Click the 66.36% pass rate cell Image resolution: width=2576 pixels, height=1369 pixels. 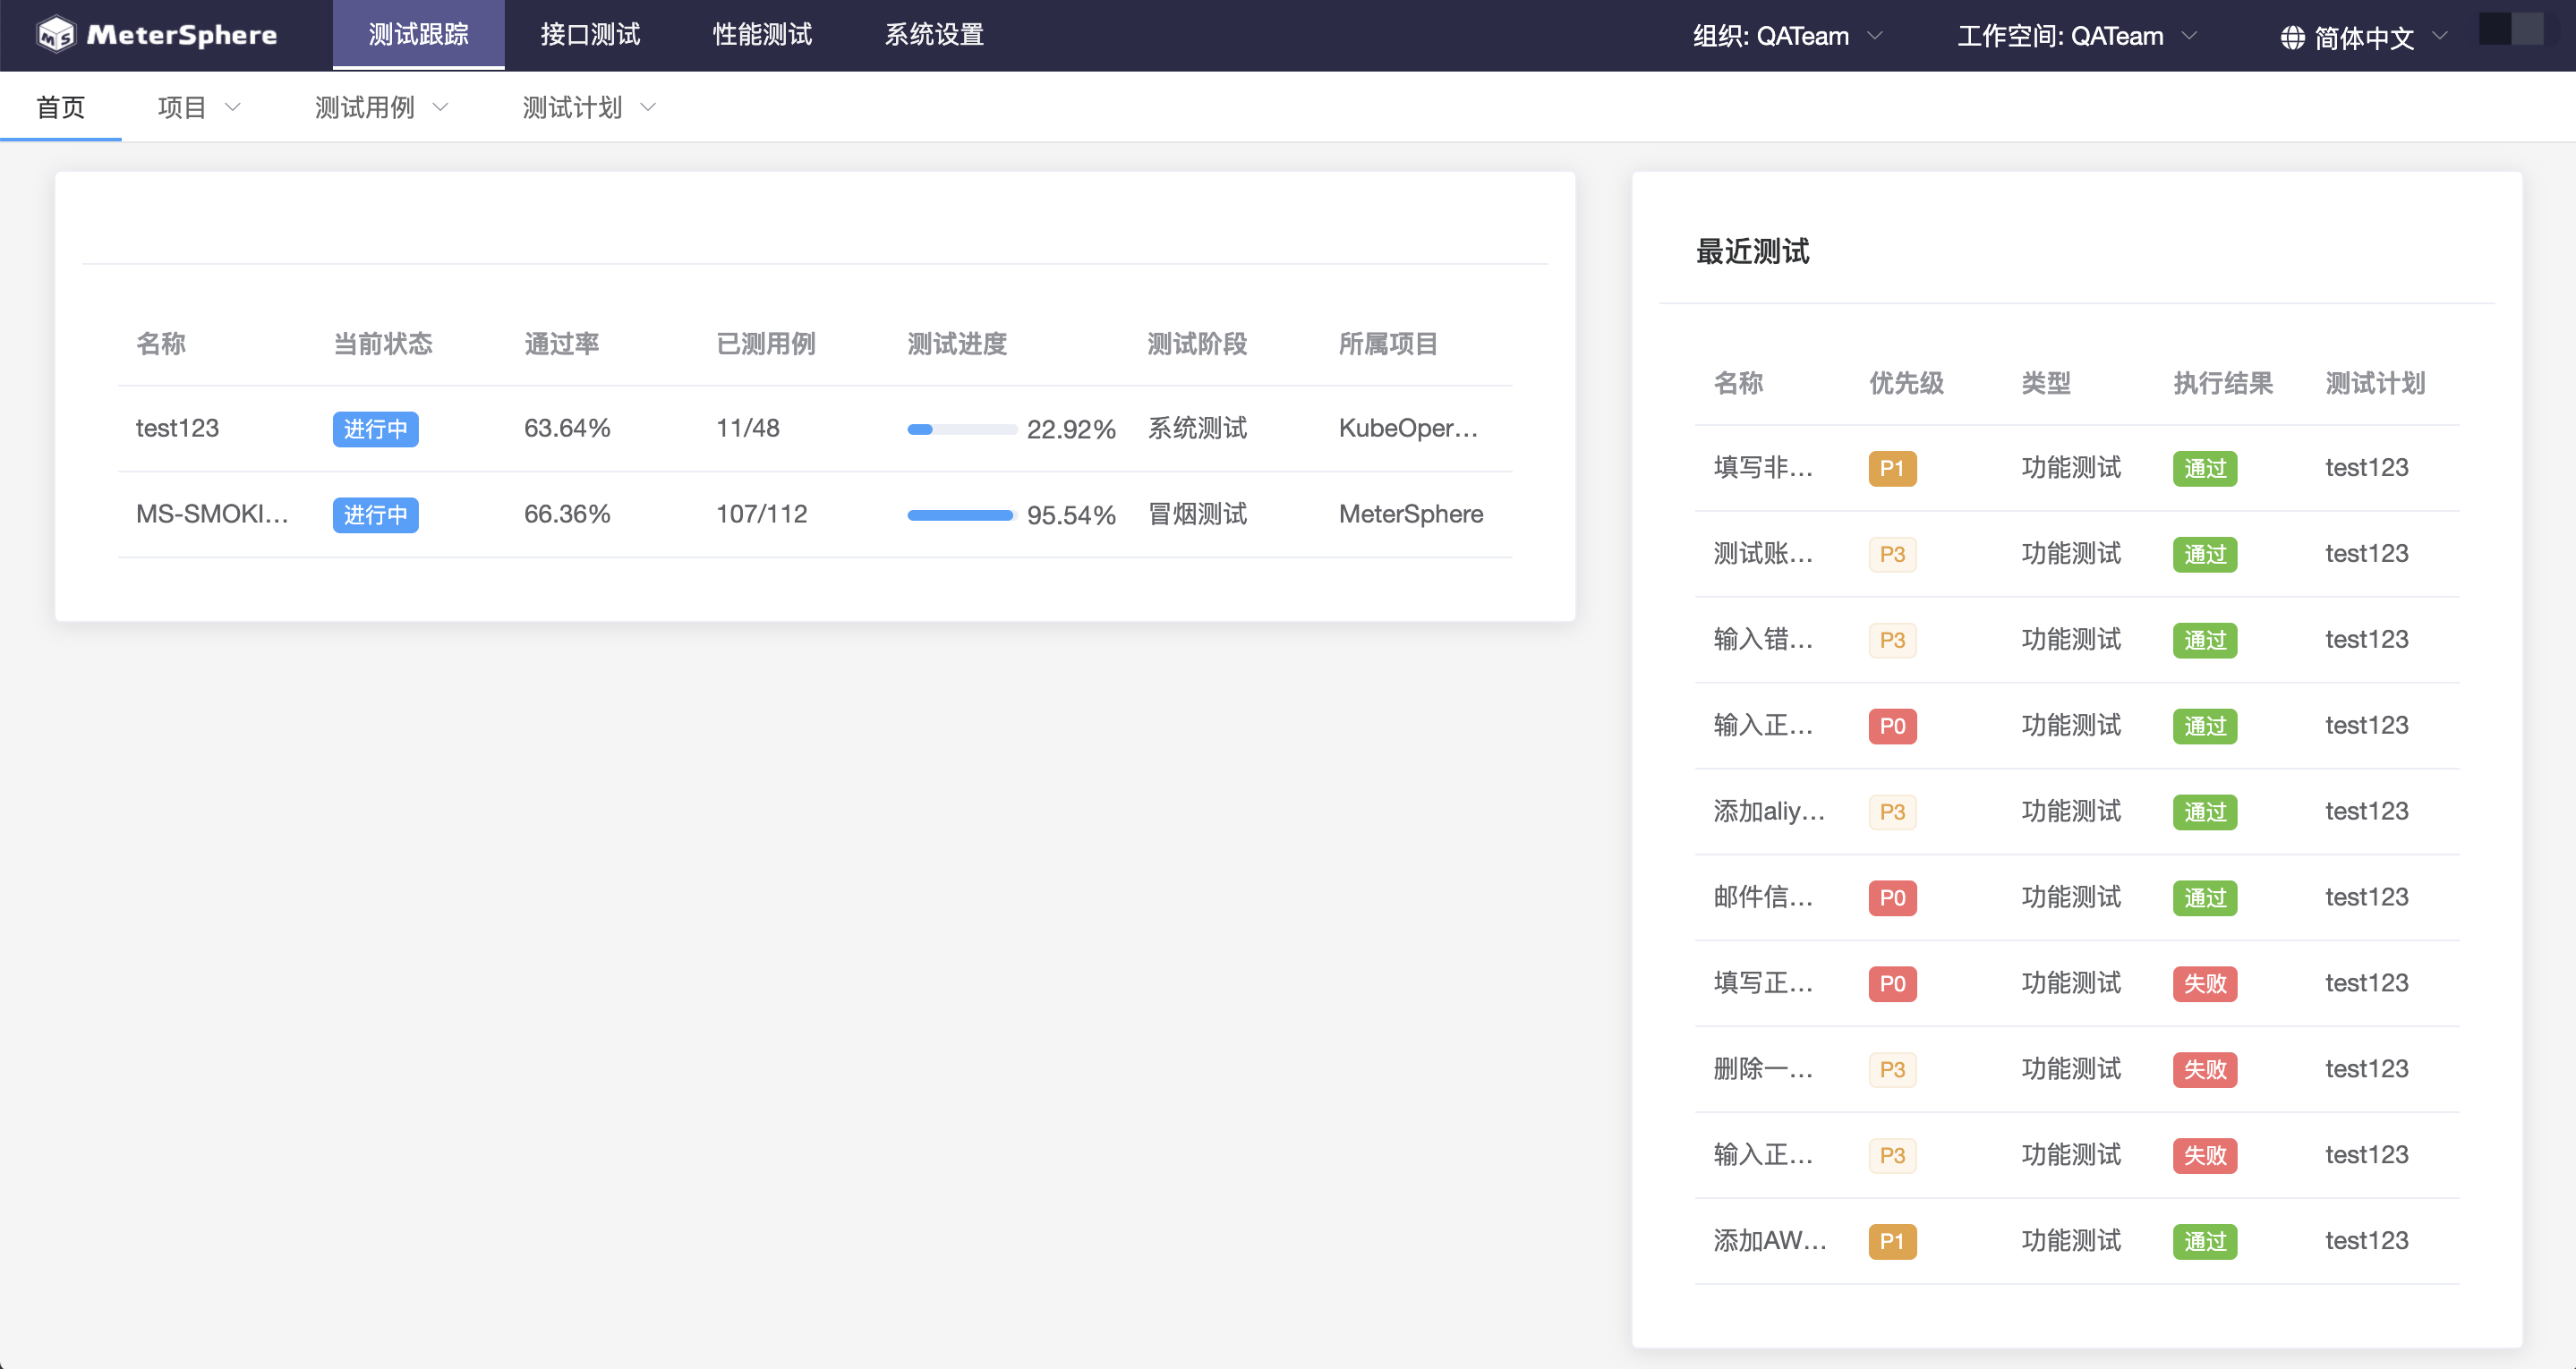[x=567, y=514]
